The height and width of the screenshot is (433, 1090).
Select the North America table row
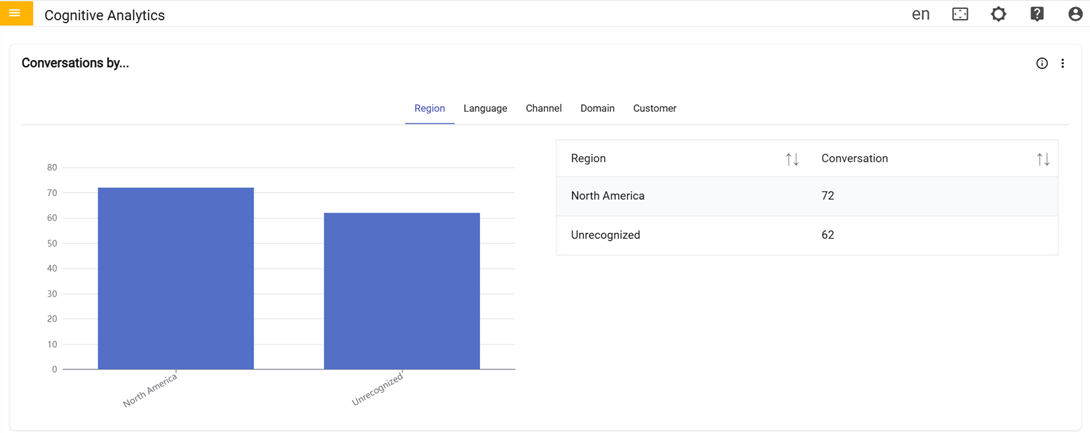(x=806, y=196)
